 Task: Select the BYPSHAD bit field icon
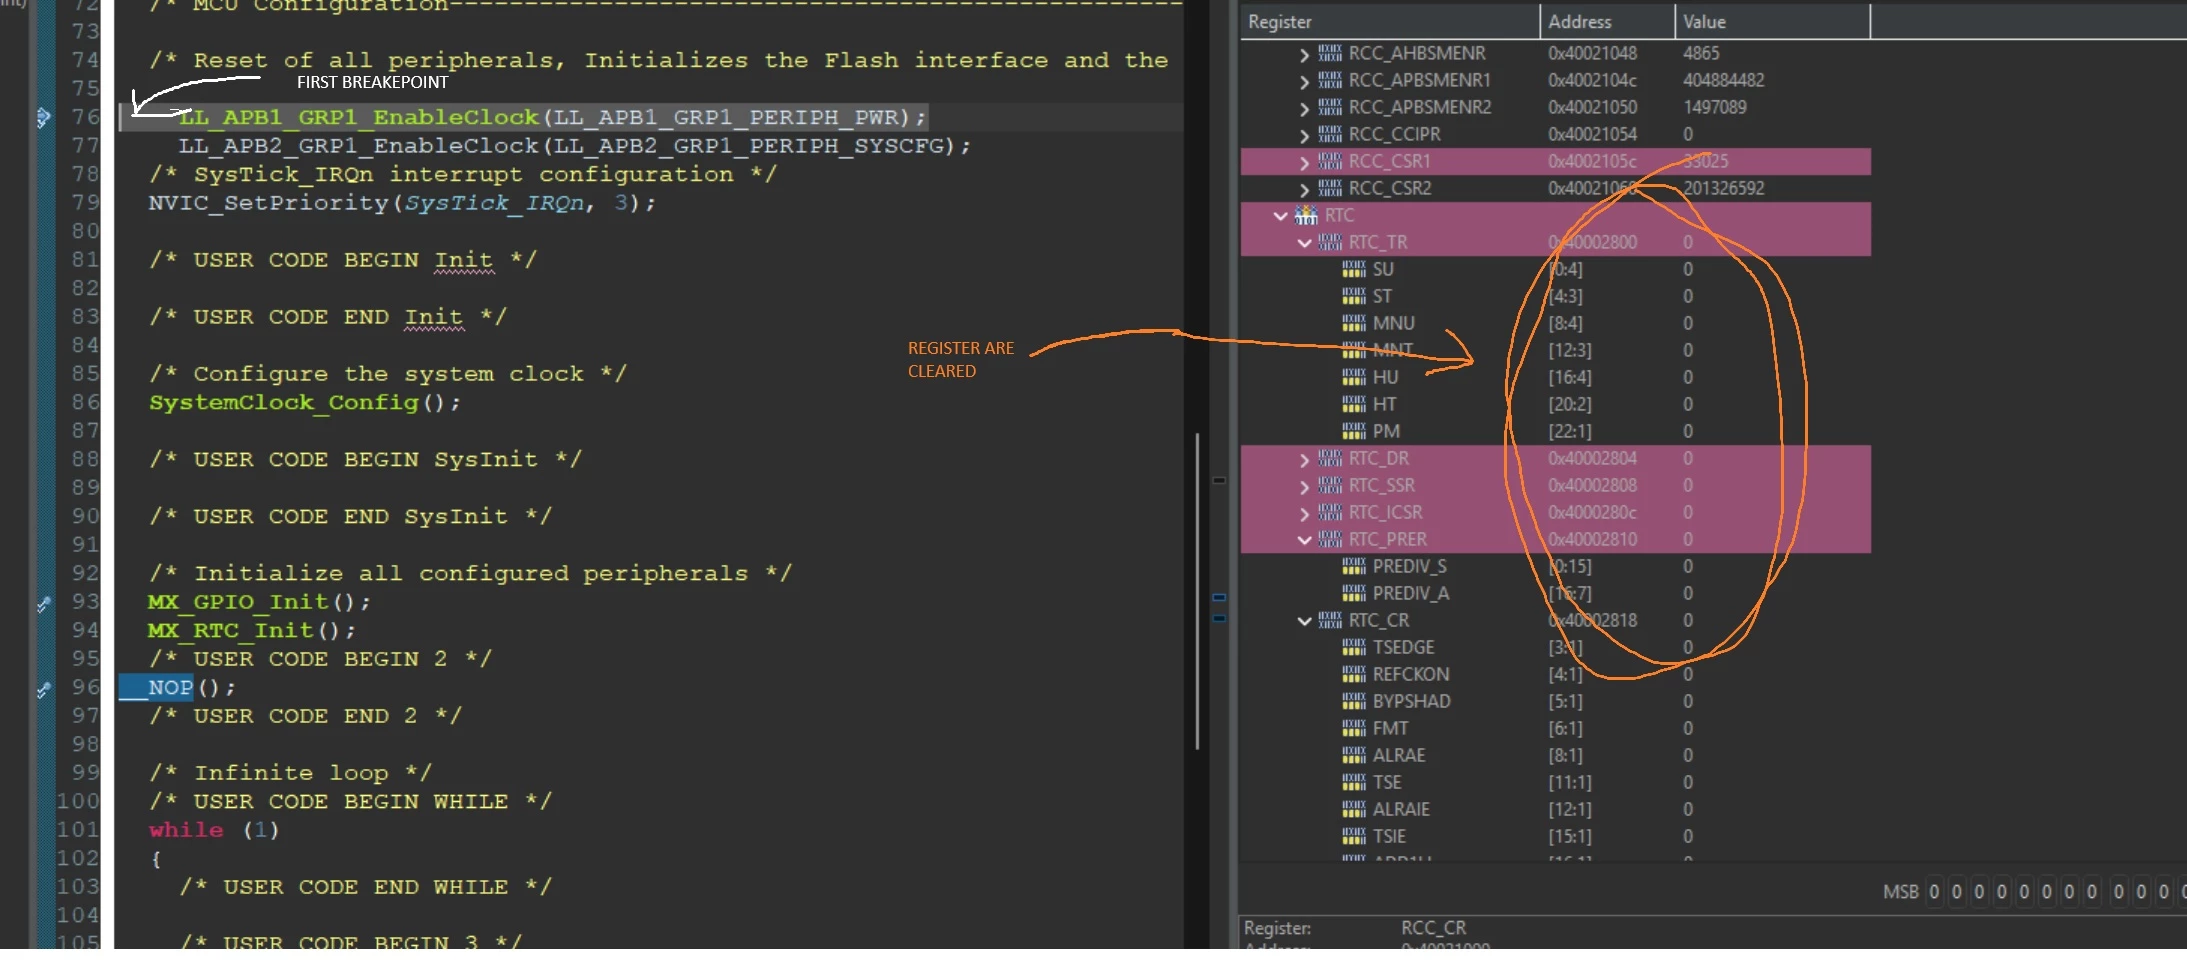tap(1354, 701)
